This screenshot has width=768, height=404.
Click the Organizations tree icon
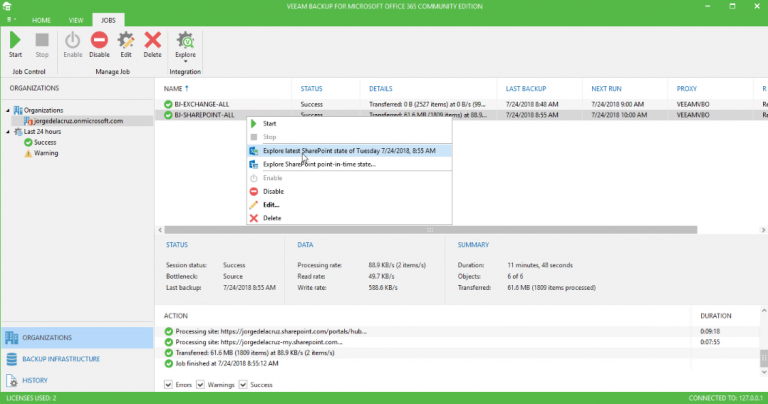click(18, 110)
